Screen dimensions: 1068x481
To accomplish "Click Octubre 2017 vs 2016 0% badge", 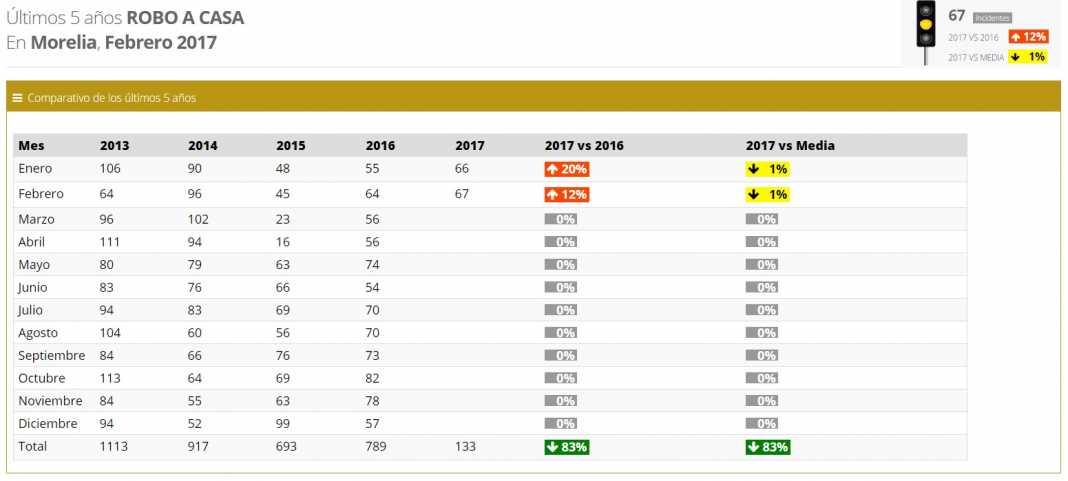I will (561, 378).
